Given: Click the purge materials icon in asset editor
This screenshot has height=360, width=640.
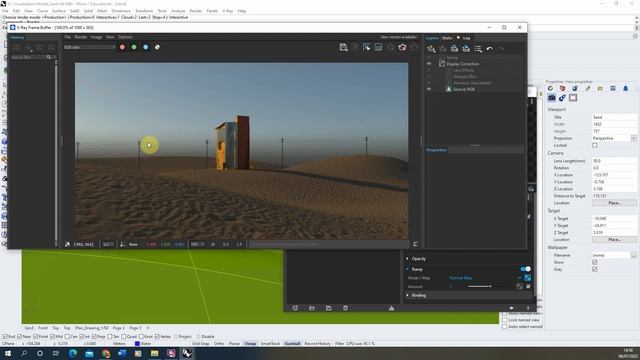Looking at the screenshot, I should (x=295, y=308).
